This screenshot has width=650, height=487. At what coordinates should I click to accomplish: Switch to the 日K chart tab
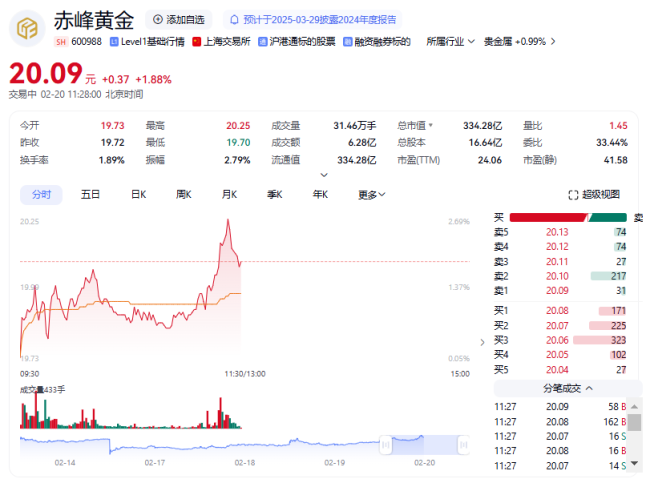tap(138, 194)
